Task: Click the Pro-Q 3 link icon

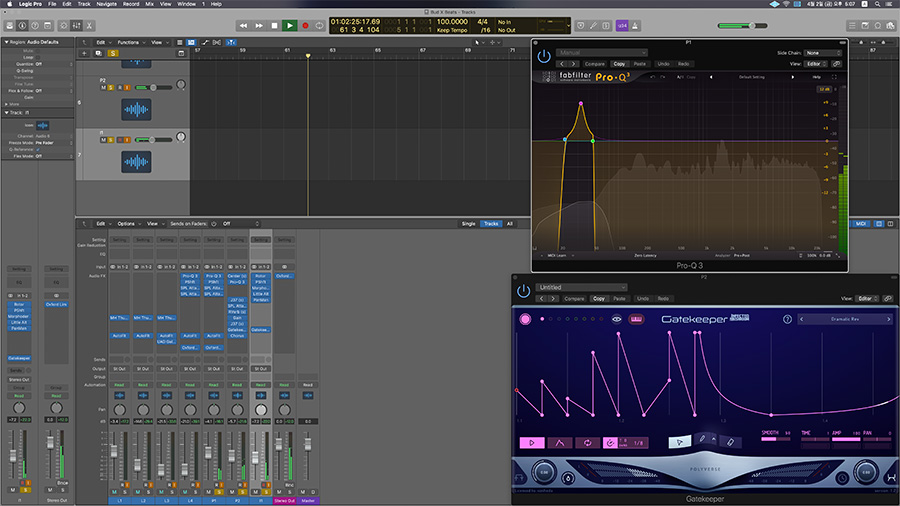Action: 836,64
